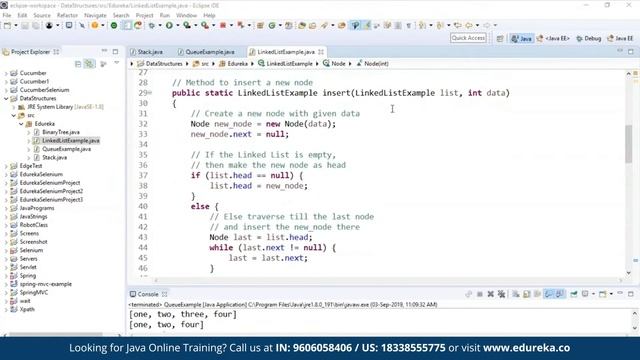The width and height of the screenshot is (640, 360).
Task: Toggle Show Console on Standard Out change
Action: click(548, 294)
